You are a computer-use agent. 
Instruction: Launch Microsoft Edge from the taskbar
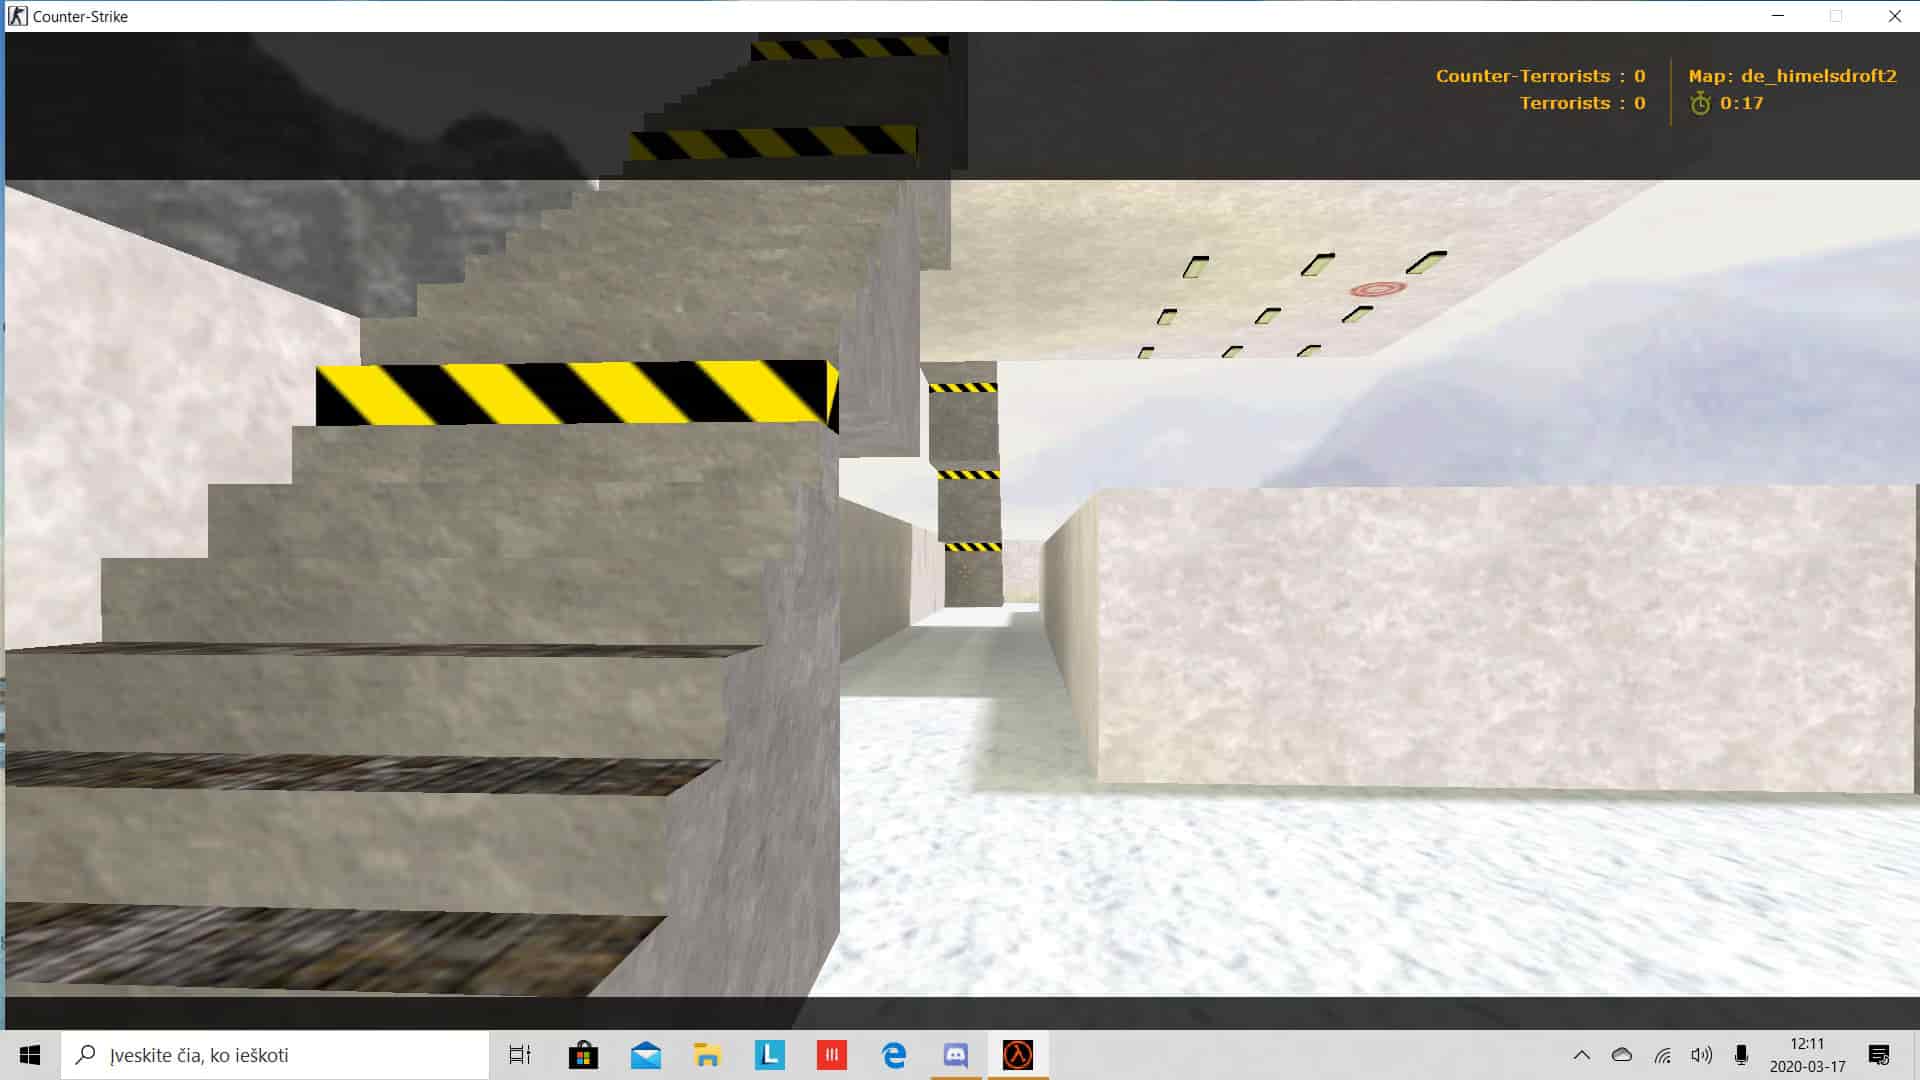point(894,1055)
